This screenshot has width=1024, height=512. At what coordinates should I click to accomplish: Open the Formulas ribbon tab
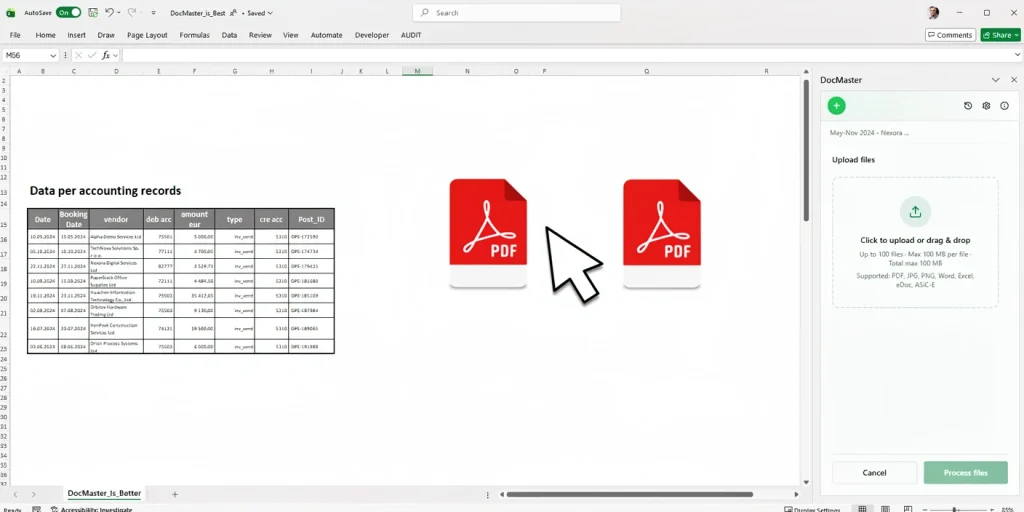(x=195, y=35)
